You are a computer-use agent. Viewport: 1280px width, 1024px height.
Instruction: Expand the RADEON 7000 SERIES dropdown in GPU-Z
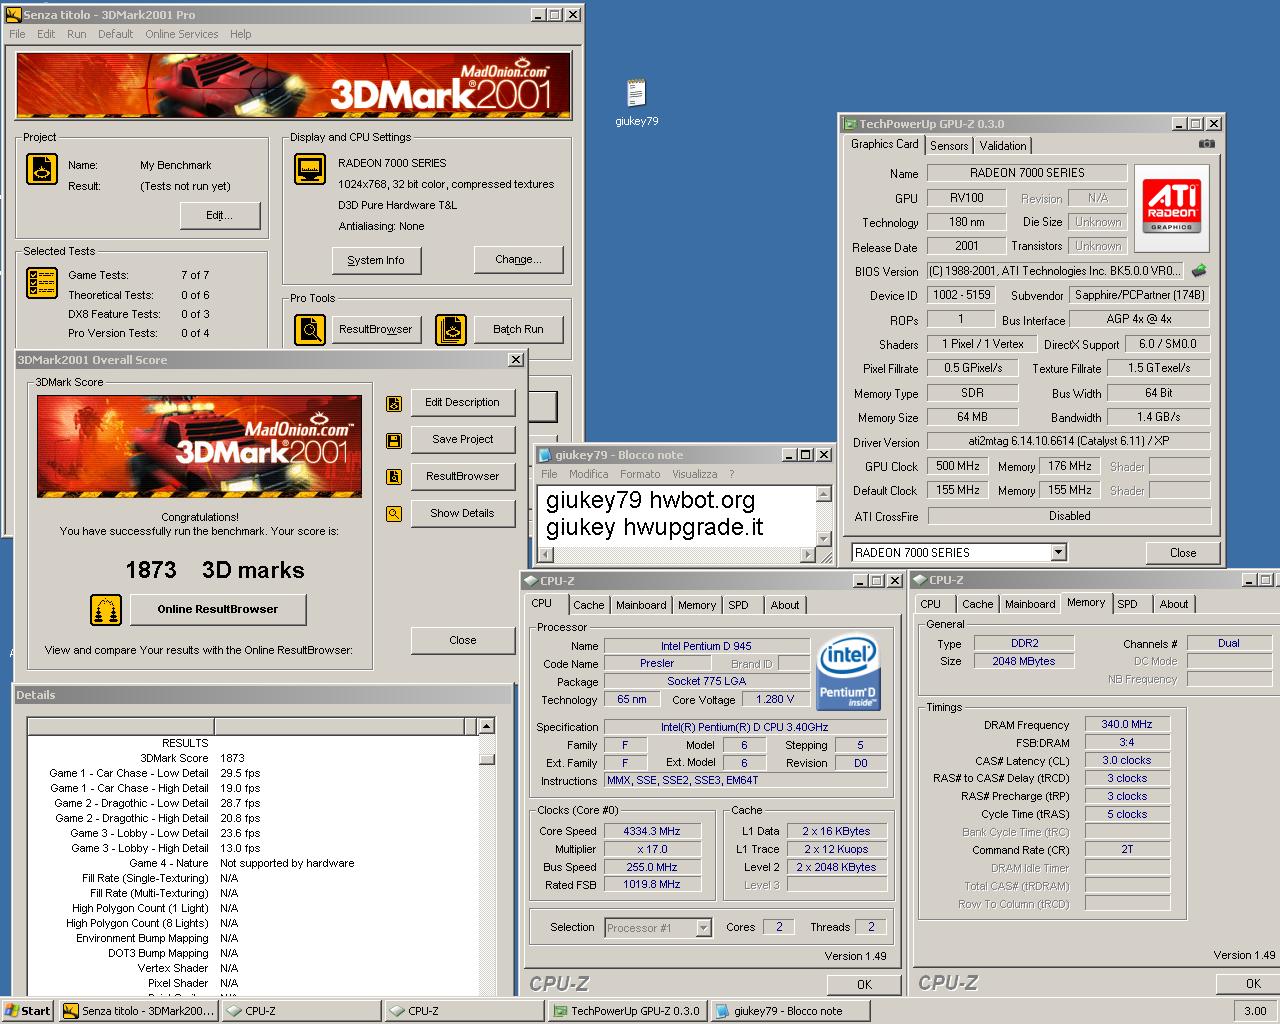1059,552
